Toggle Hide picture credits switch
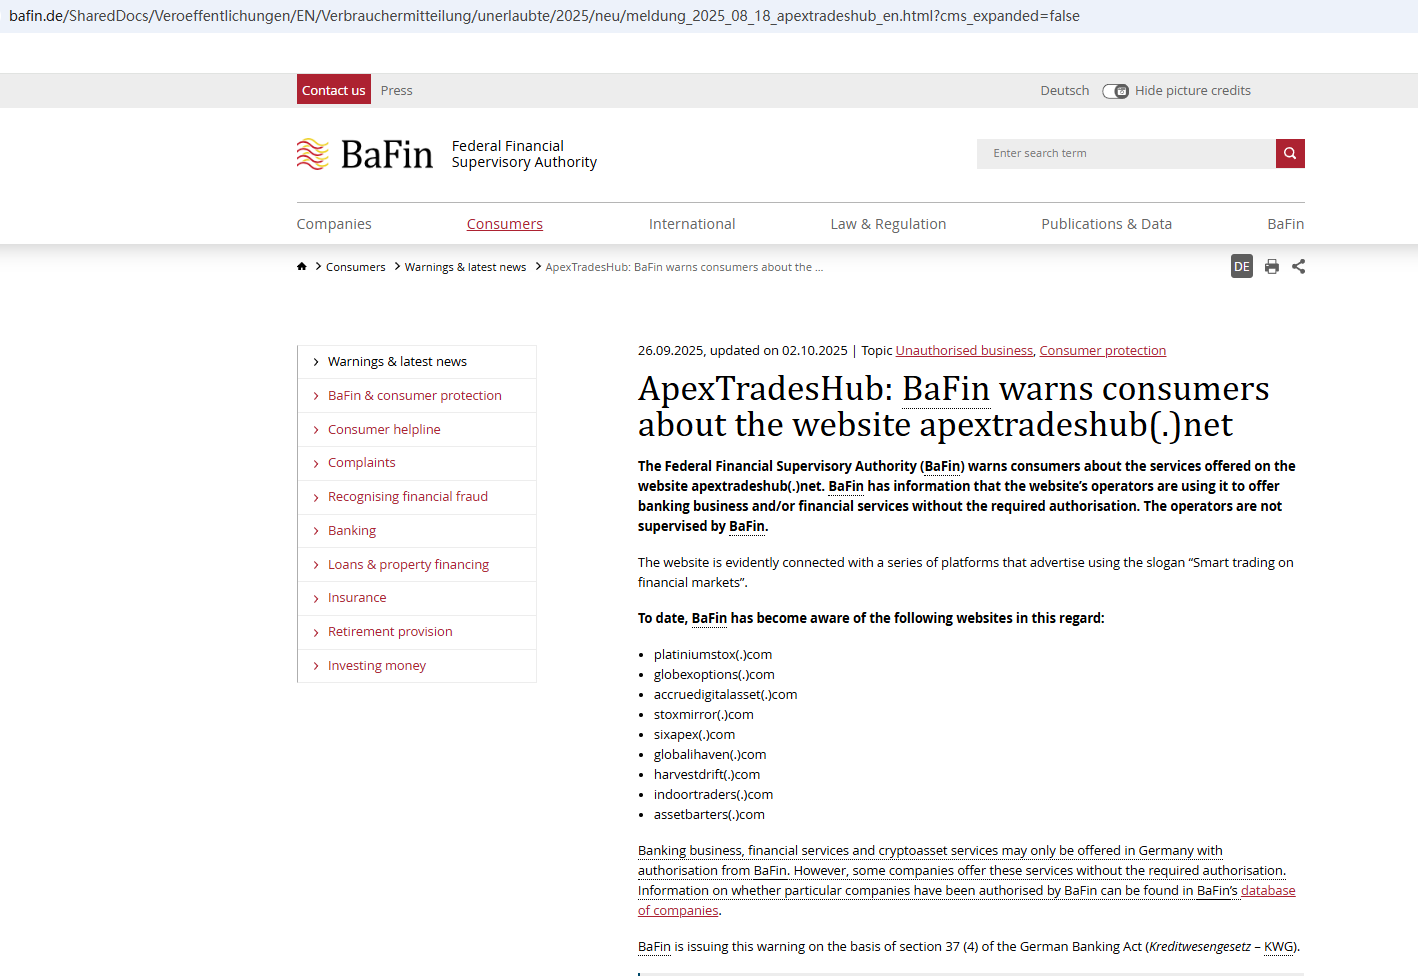1418x976 pixels. (x=1115, y=91)
